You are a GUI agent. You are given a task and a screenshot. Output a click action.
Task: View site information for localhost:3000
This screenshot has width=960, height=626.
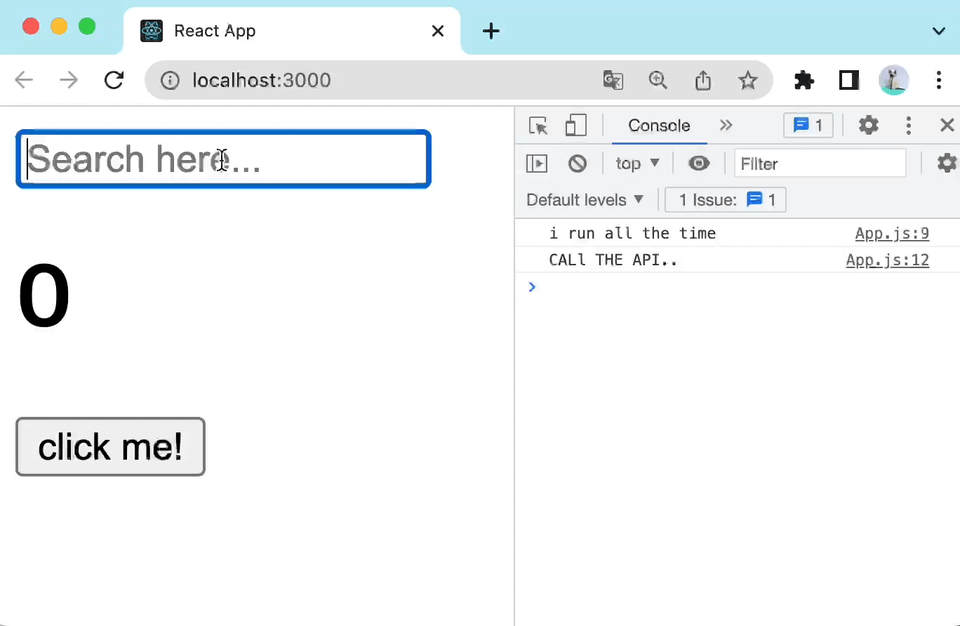[x=170, y=80]
